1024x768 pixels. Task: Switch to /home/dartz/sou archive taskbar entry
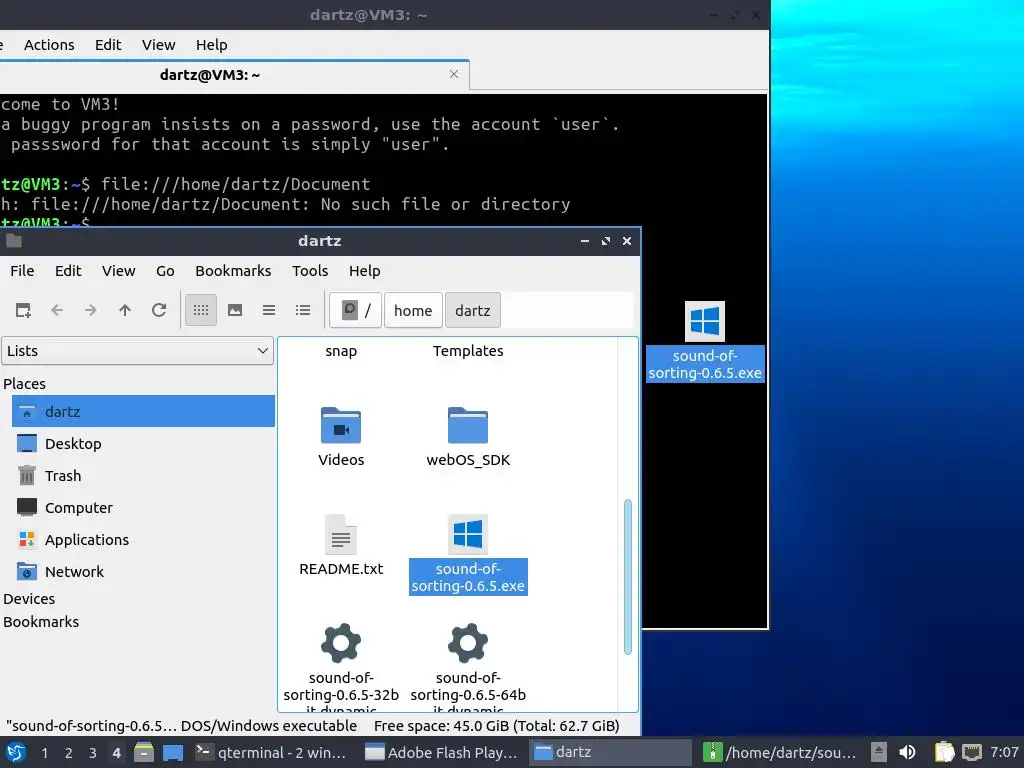pos(780,752)
